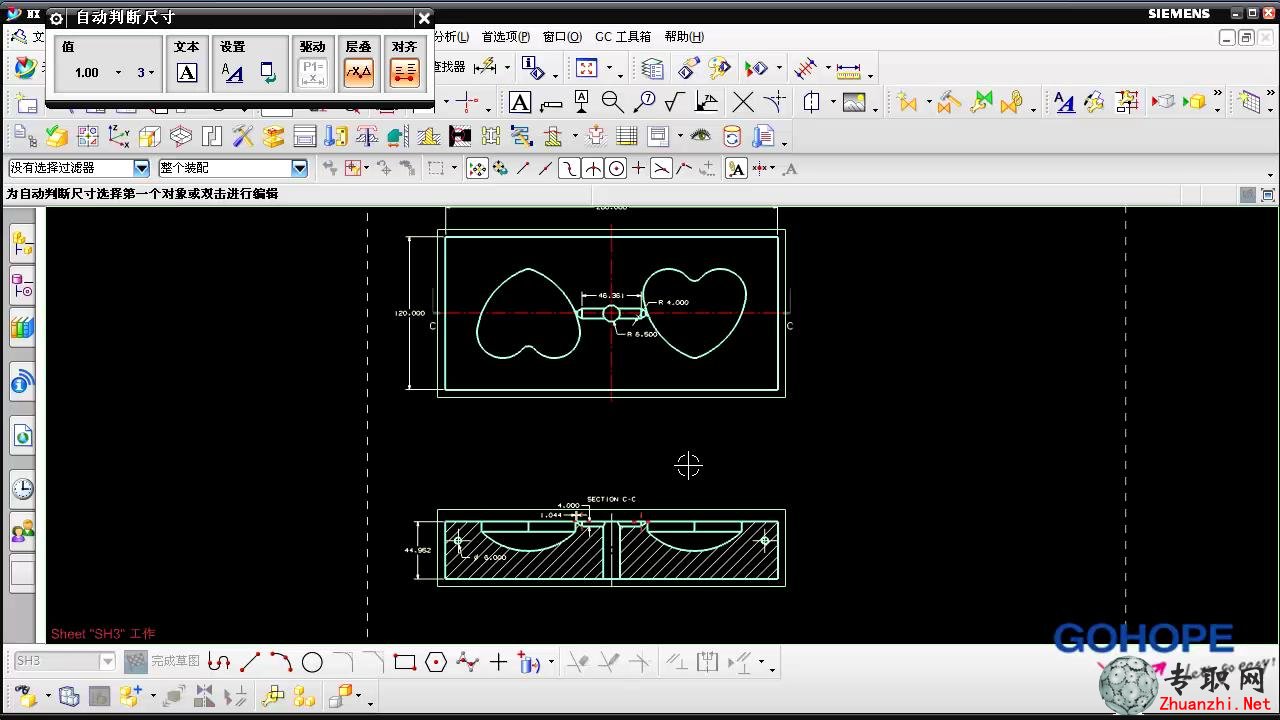
Task: Click the tabular note grid icon
Action: [x=627, y=136]
